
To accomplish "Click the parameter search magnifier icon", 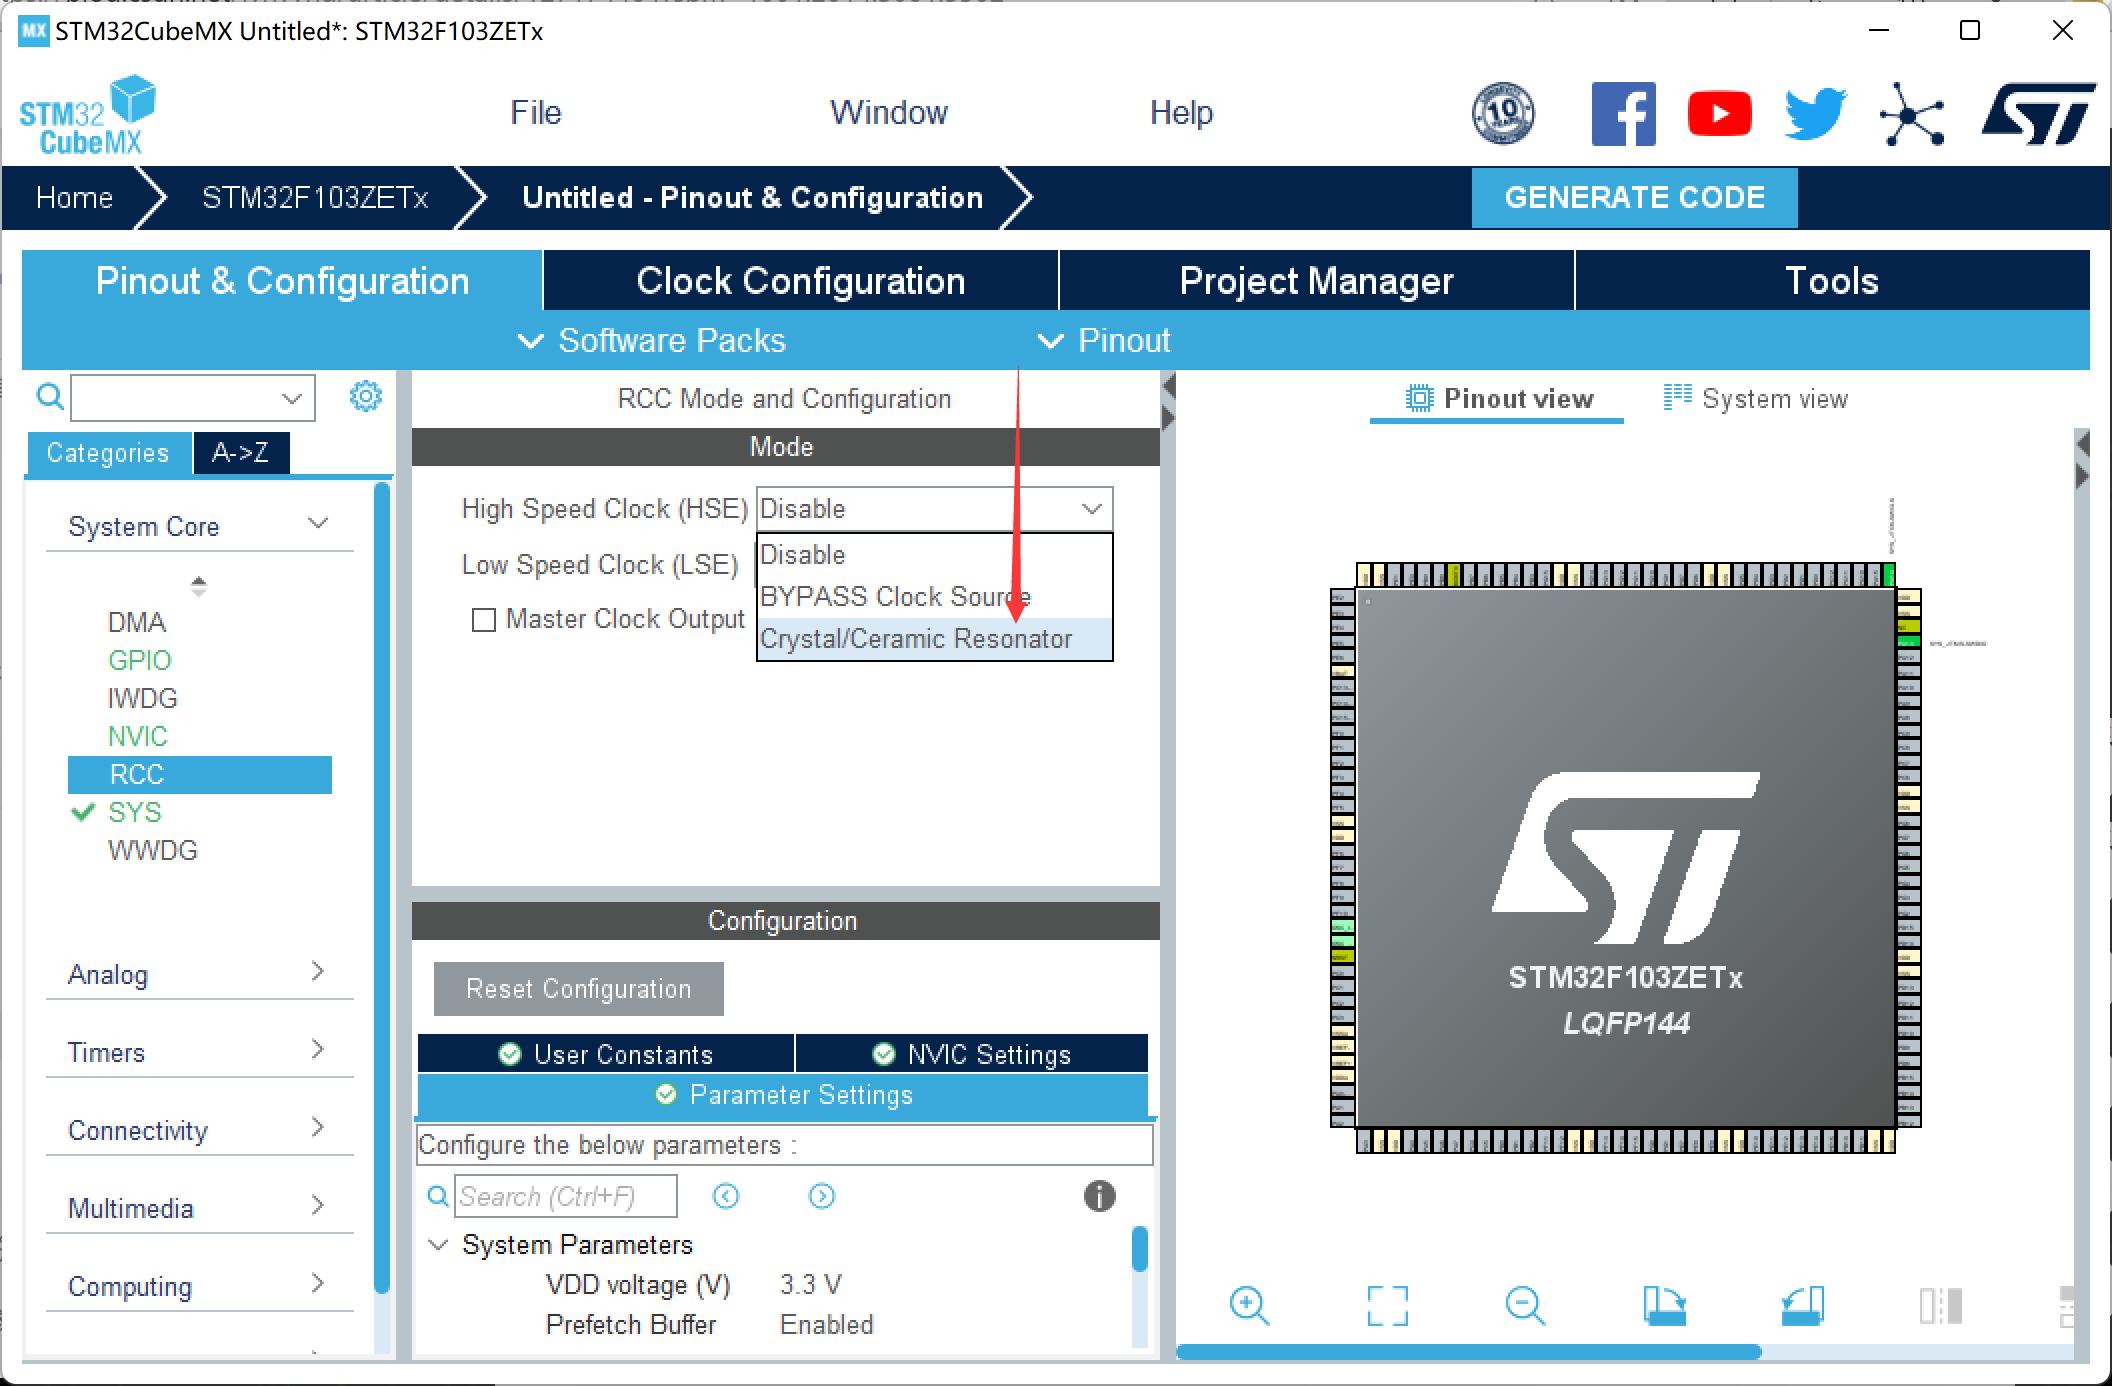I will [438, 1196].
